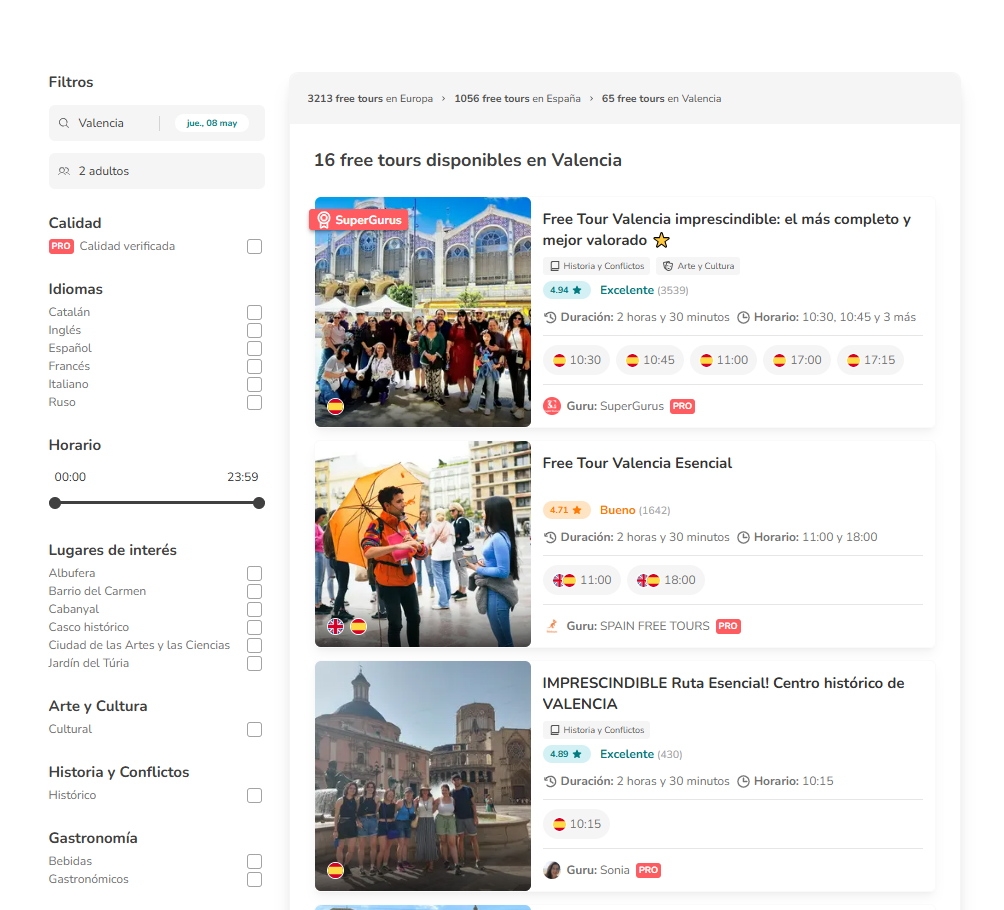Pick the 17:00 time slot
Image resolution: width=1004 pixels, height=910 pixels.
(797, 360)
